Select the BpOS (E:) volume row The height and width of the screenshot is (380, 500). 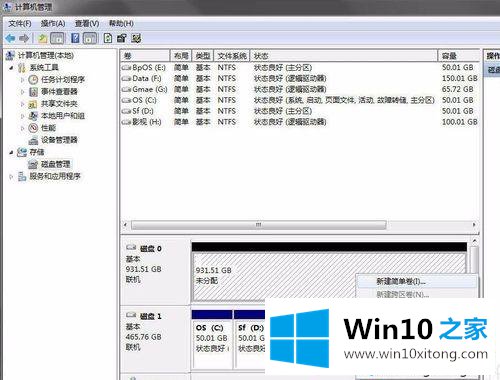coord(300,68)
